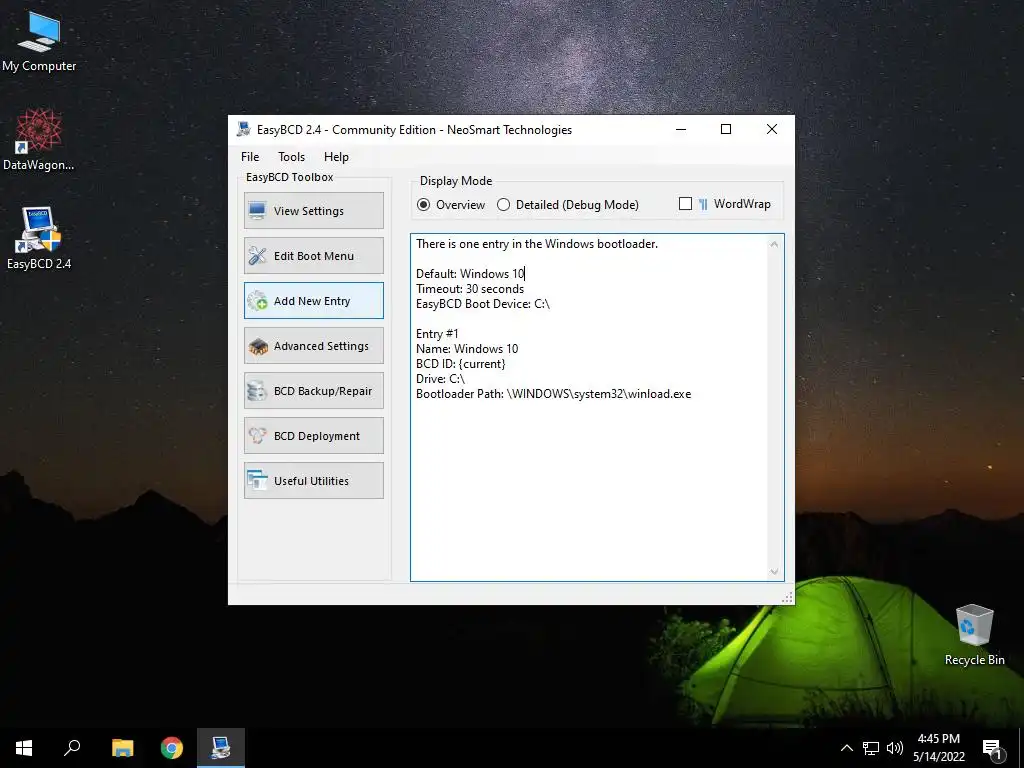Click the EasyBCD title bar app icon
This screenshot has width=1024, height=768.
click(x=244, y=129)
